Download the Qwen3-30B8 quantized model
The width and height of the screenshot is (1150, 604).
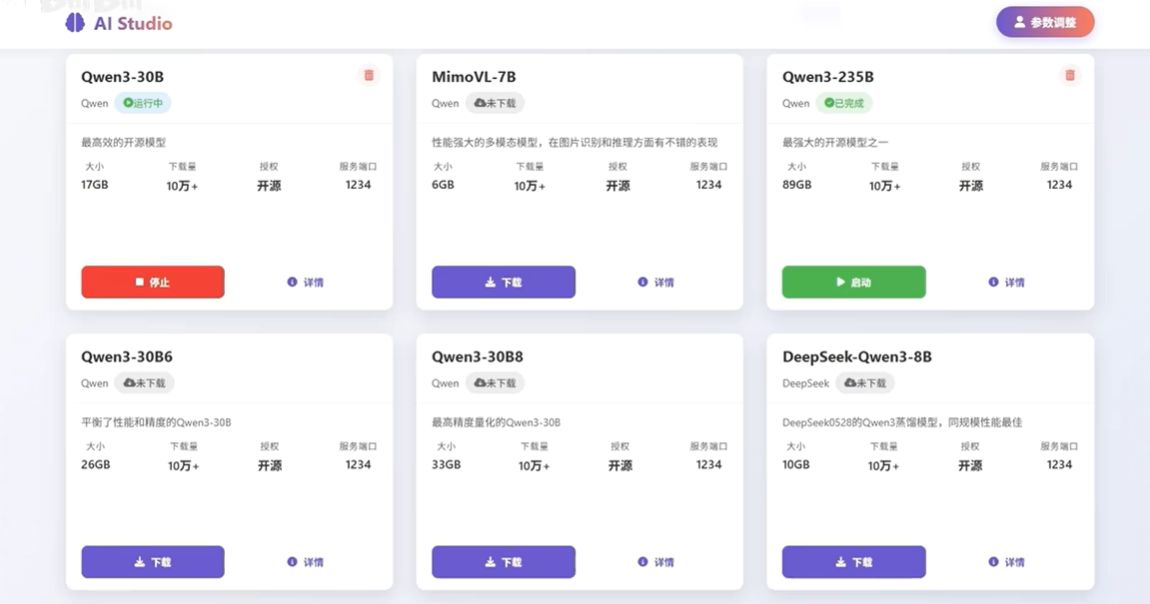click(503, 562)
